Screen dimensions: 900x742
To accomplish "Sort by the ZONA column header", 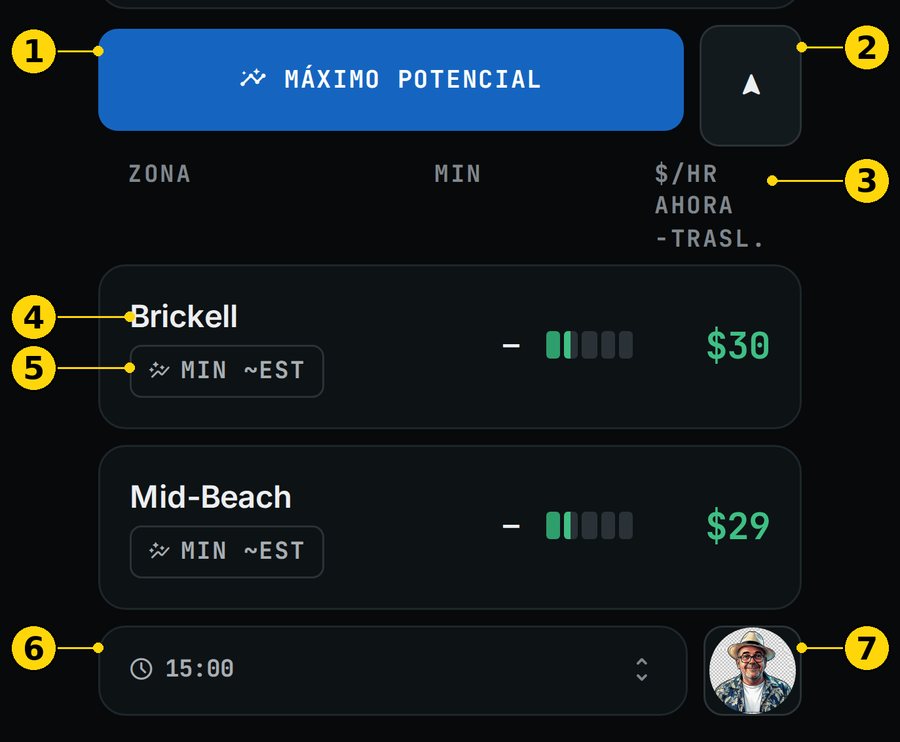I will pyautogui.click(x=159, y=174).
